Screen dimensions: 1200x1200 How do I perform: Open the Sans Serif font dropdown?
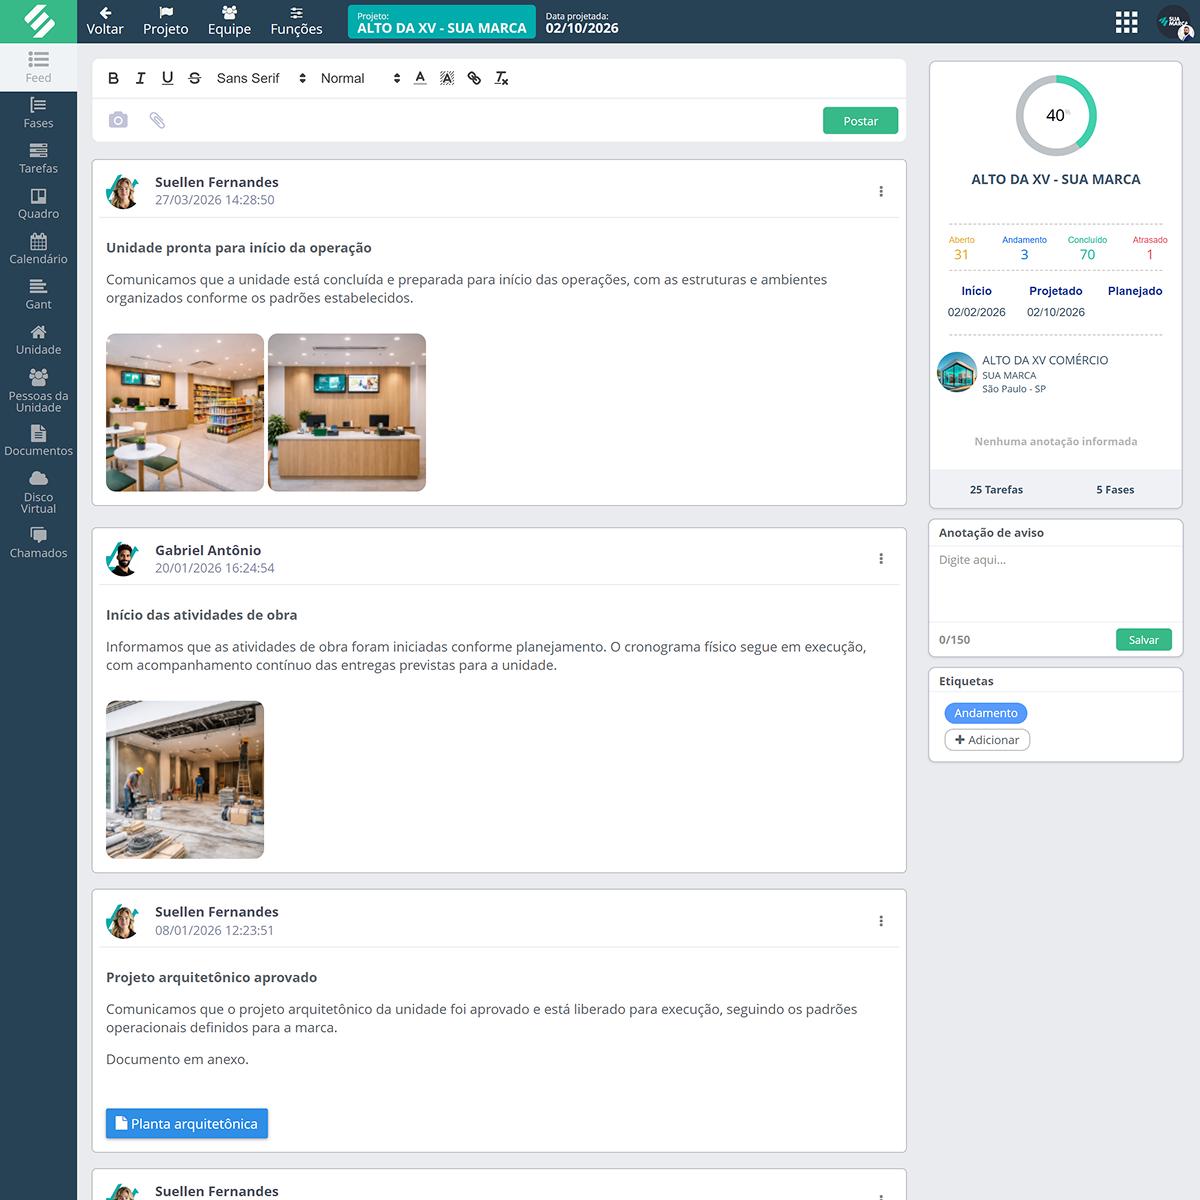258,78
